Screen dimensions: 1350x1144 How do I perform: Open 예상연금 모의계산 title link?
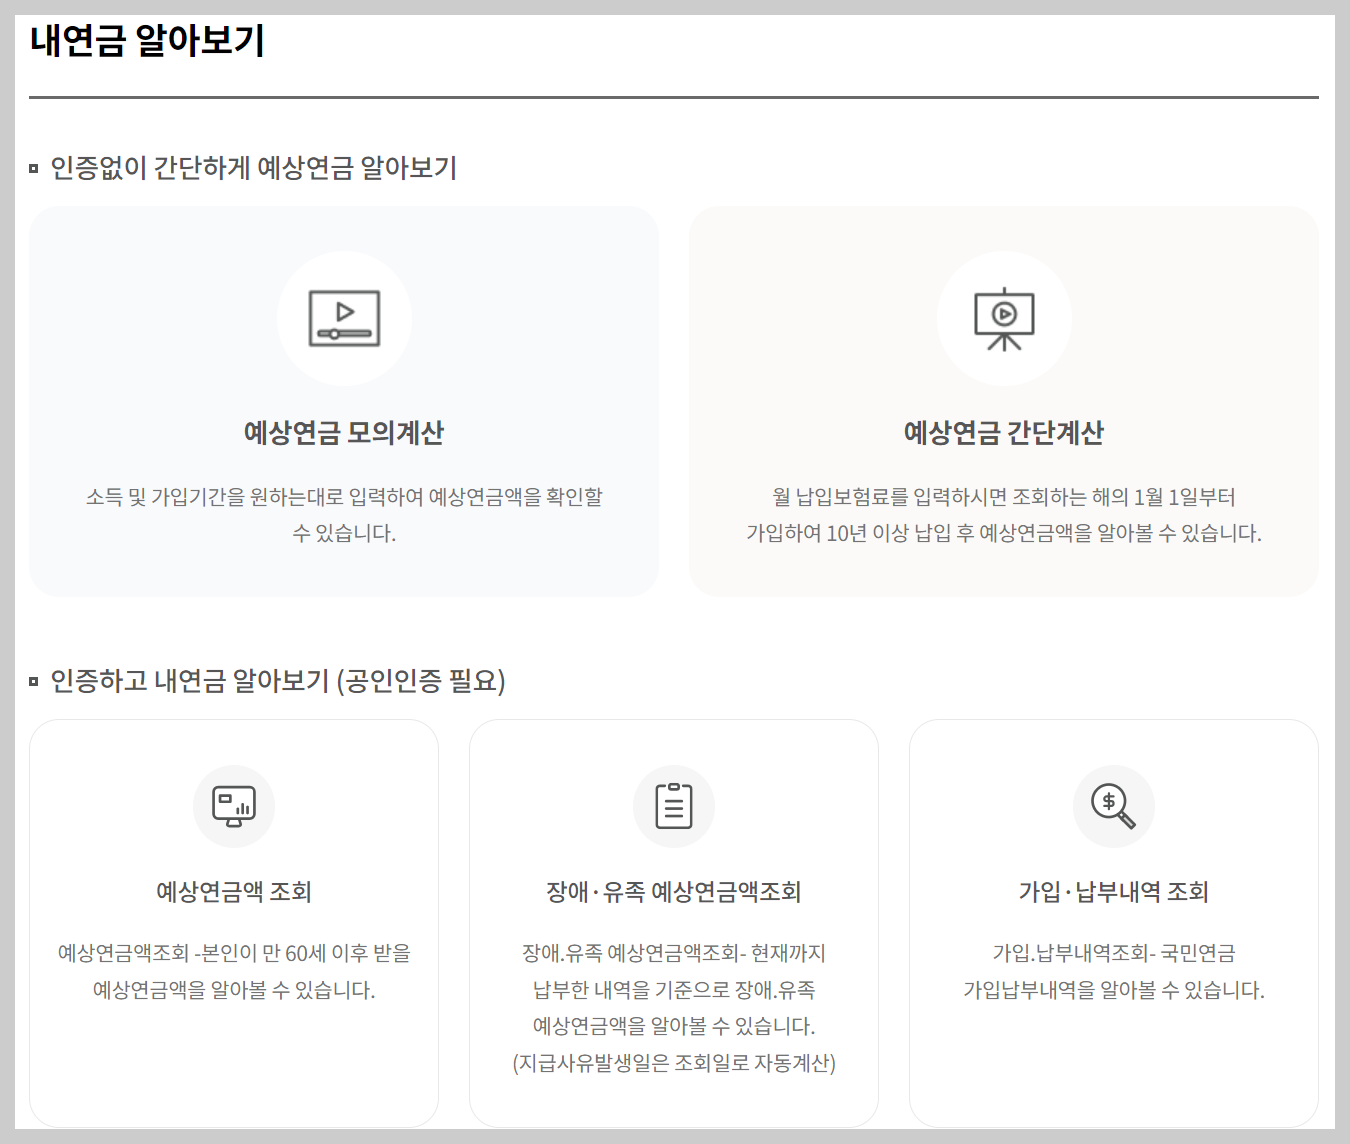coord(344,433)
